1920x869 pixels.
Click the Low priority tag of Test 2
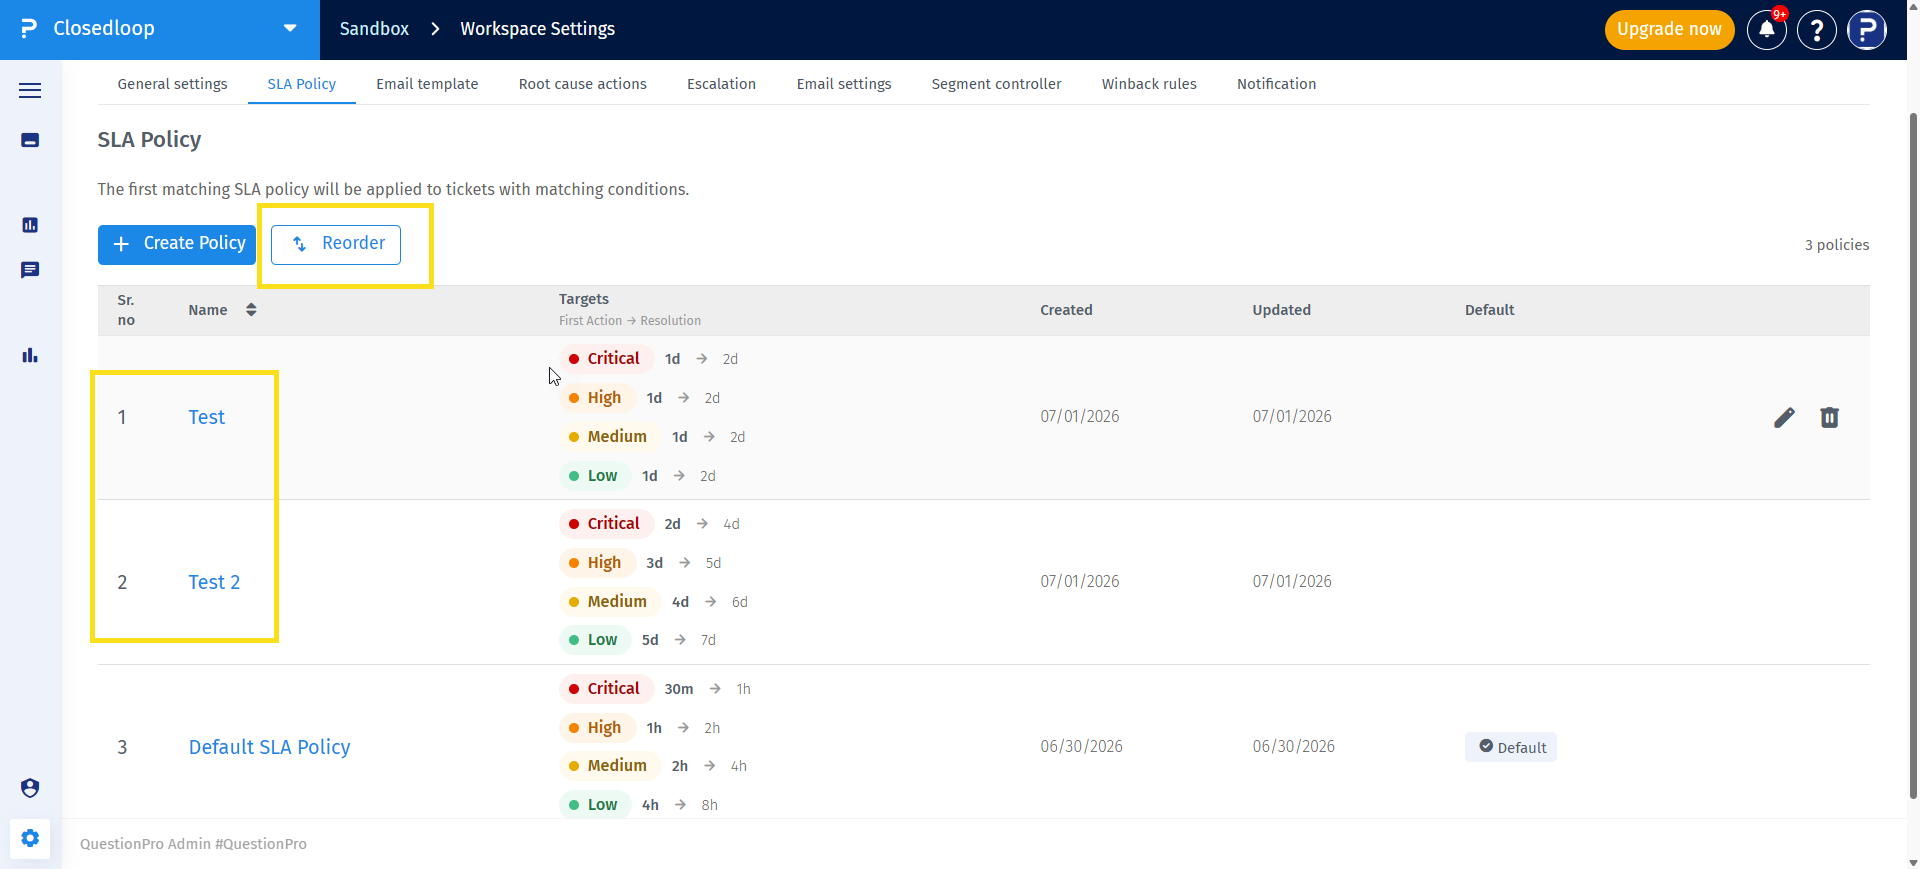pyautogui.click(x=595, y=640)
